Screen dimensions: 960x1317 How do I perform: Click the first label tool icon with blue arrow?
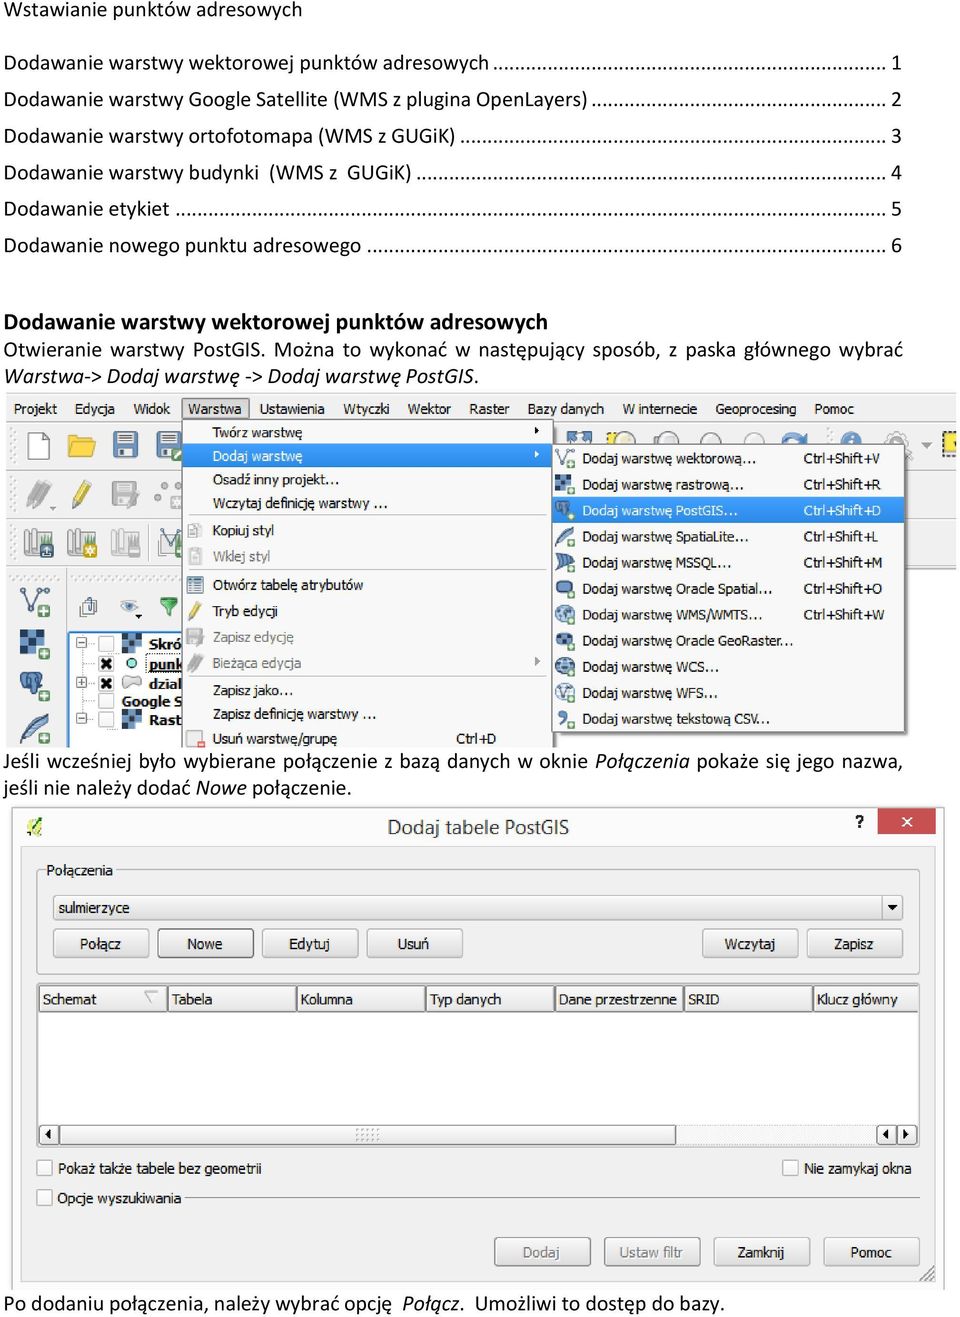coord(38,543)
